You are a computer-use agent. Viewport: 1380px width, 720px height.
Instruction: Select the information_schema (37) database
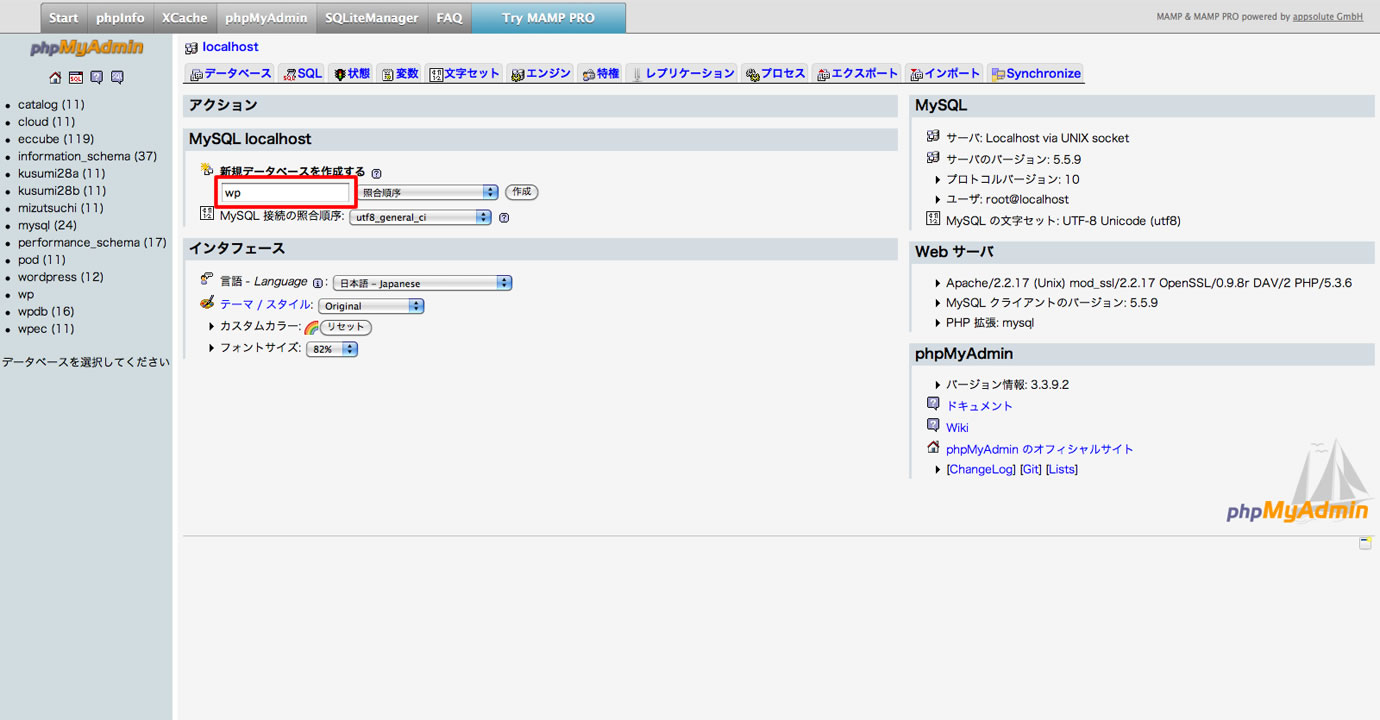pyautogui.click(x=87, y=156)
